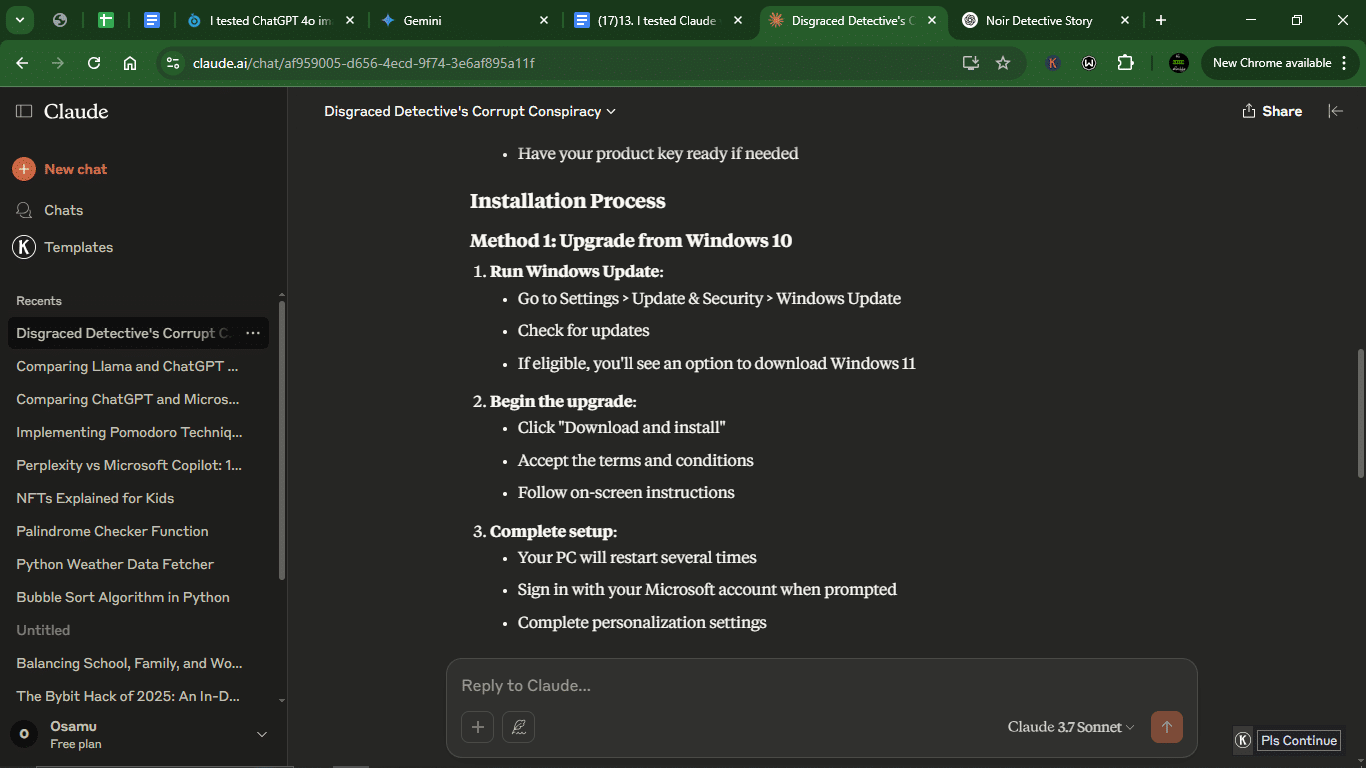The height and width of the screenshot is (768, 1366).
Task: Bookmark this page with the star icon
Action: click(x=1003, y=63)
